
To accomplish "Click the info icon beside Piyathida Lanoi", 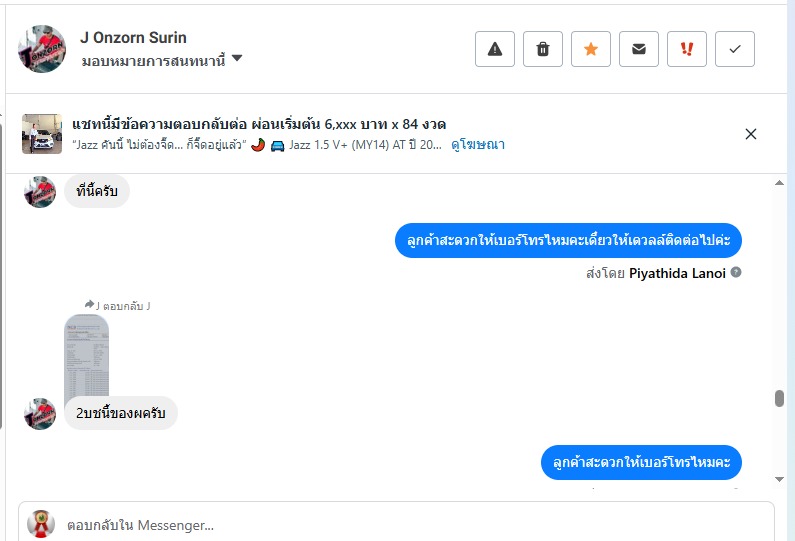I will tap(736, 272).
